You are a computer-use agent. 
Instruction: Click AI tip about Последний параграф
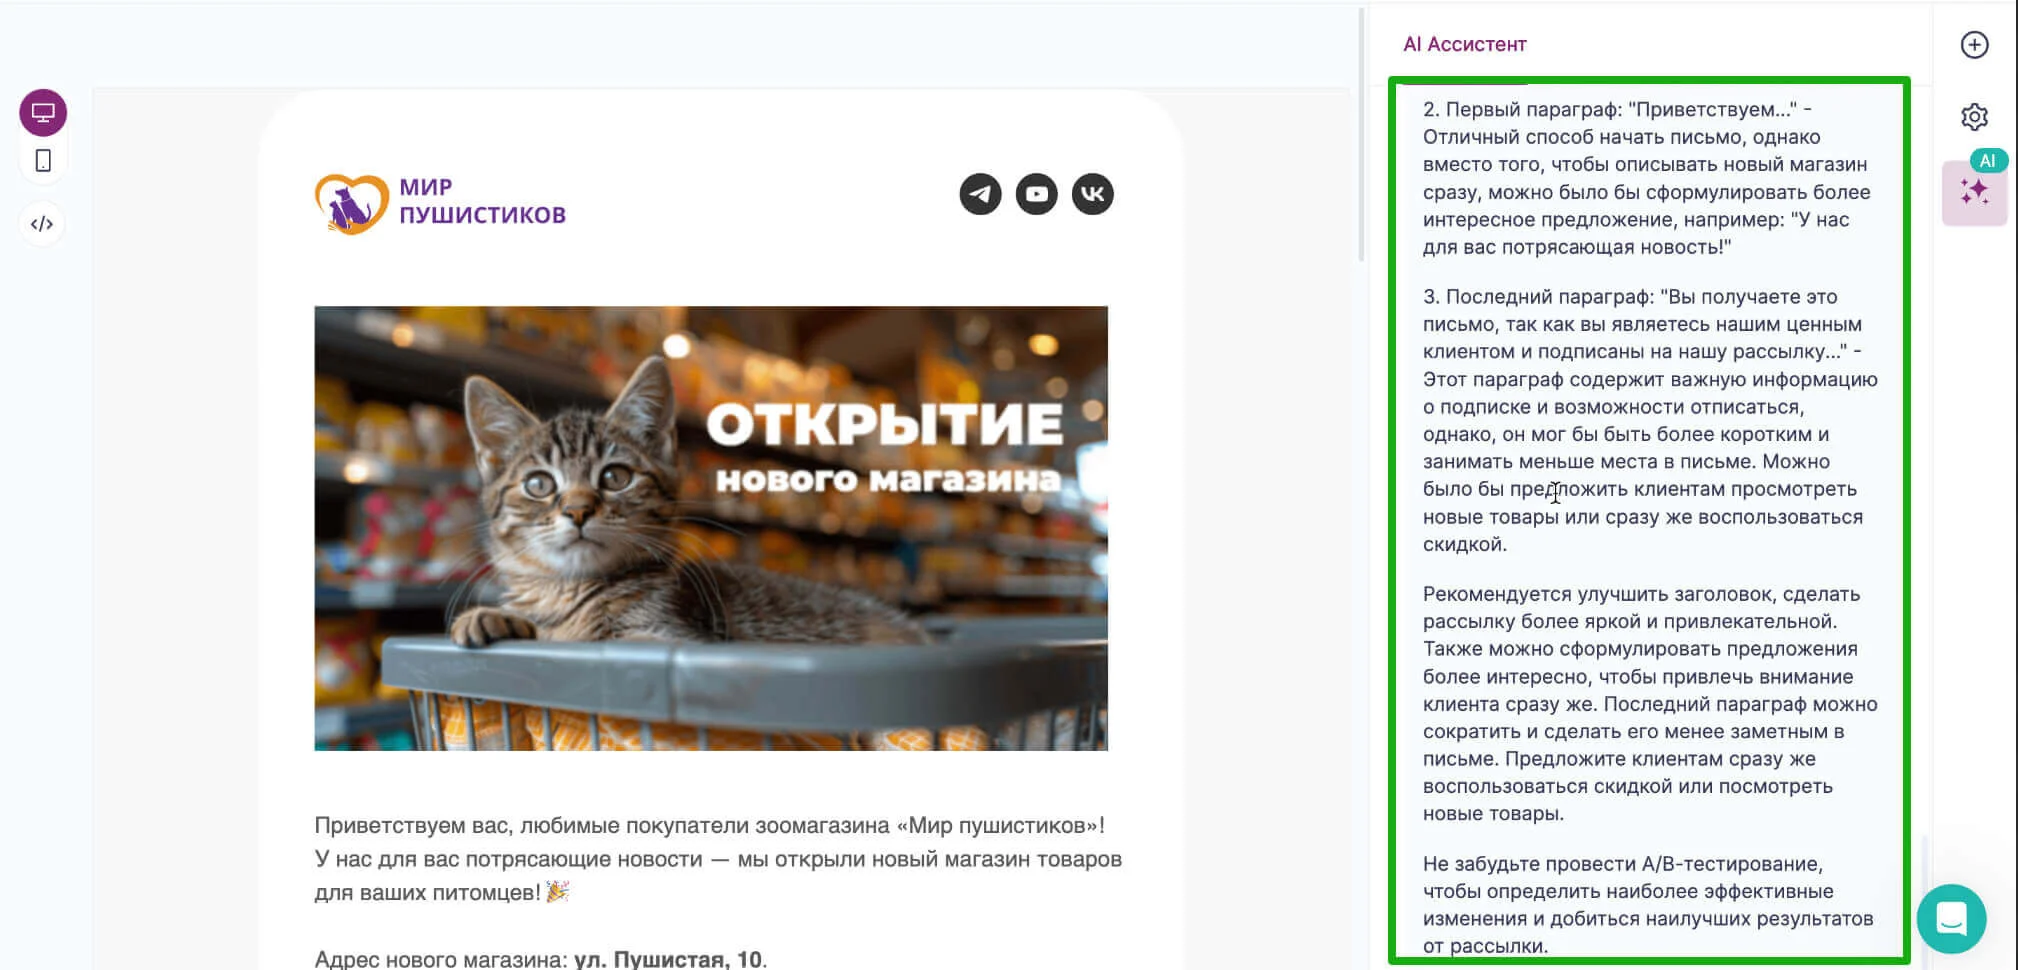(1646, 420)
